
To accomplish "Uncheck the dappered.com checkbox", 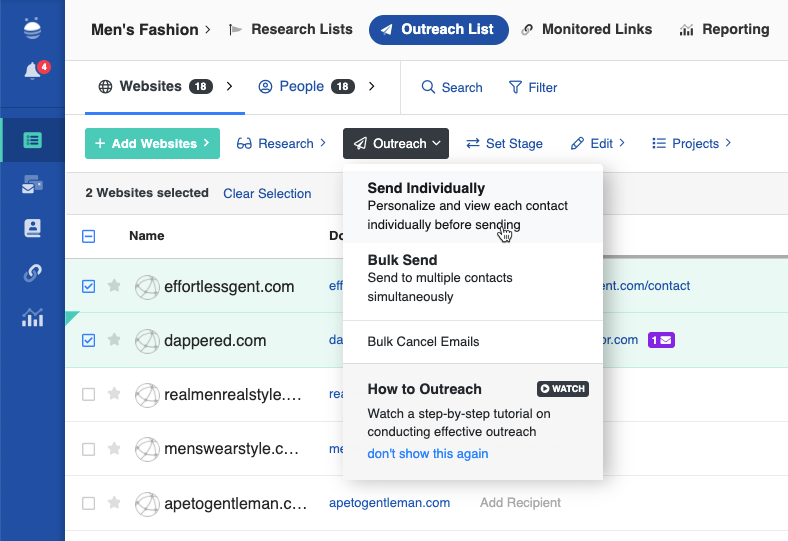I will [88, 340].
